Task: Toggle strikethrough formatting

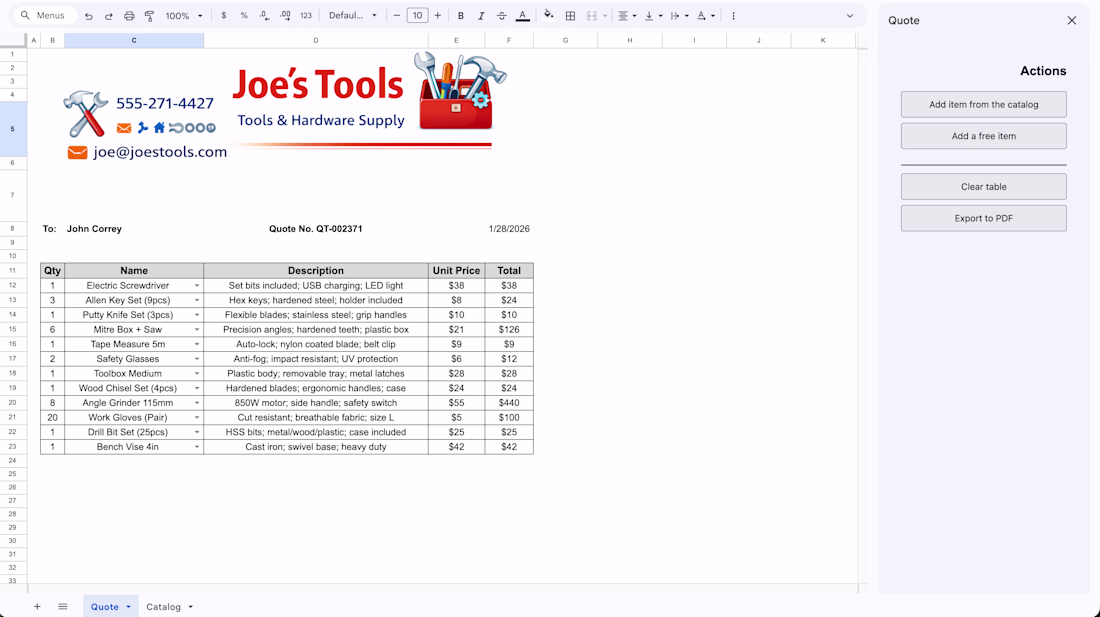Action: tap(502, 15)
